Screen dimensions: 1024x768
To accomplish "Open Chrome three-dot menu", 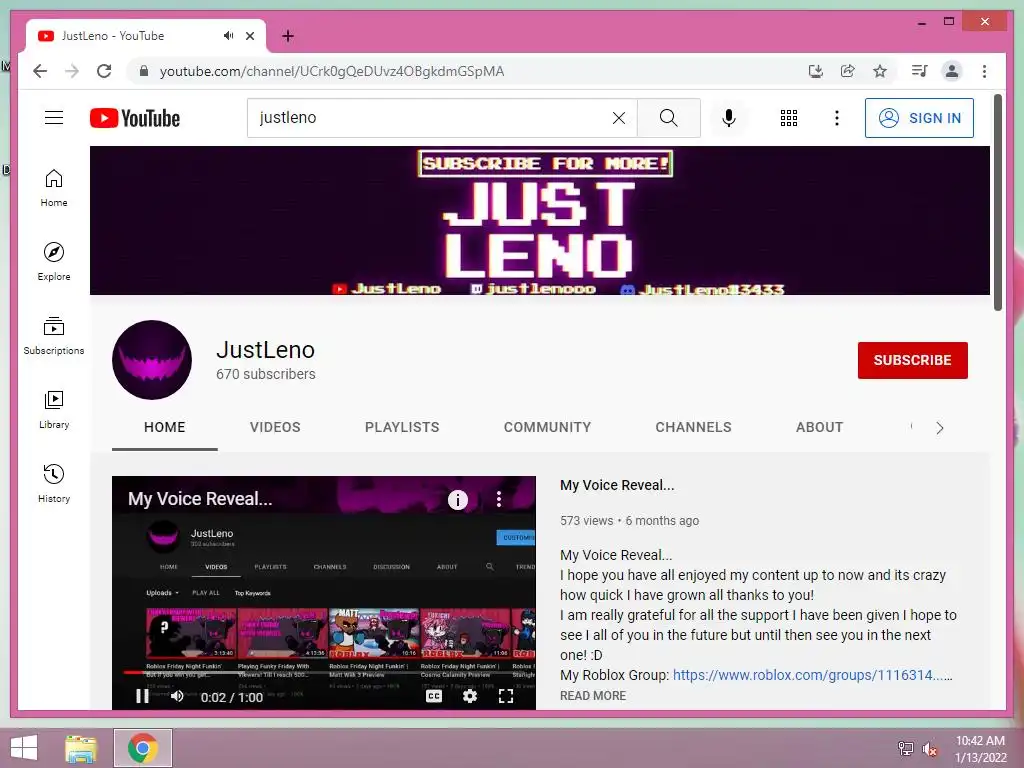I will pyautogui.click(x=984, y=71).
